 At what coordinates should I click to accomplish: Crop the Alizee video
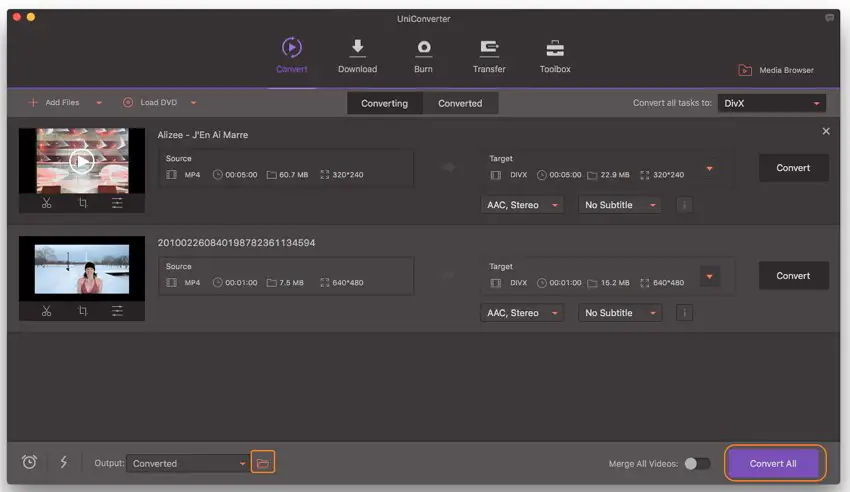[x=82, y=203]
